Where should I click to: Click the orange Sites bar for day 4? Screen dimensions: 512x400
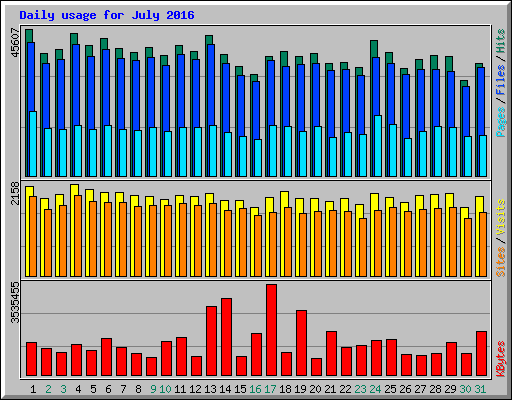(x=78, y=236)
